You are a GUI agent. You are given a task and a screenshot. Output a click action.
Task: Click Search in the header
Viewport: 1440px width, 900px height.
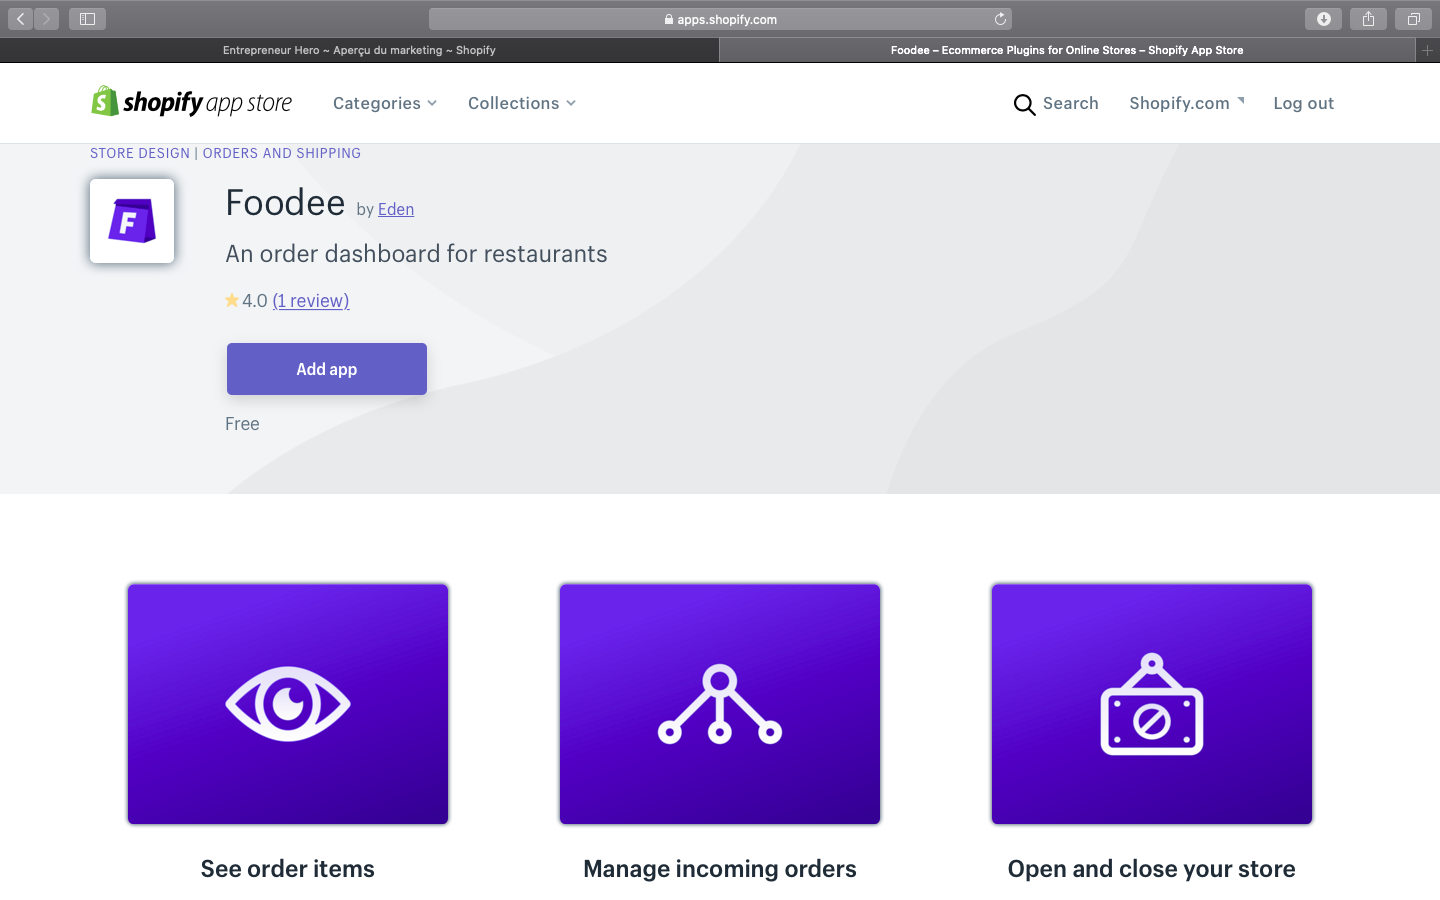click(1070, 103)
